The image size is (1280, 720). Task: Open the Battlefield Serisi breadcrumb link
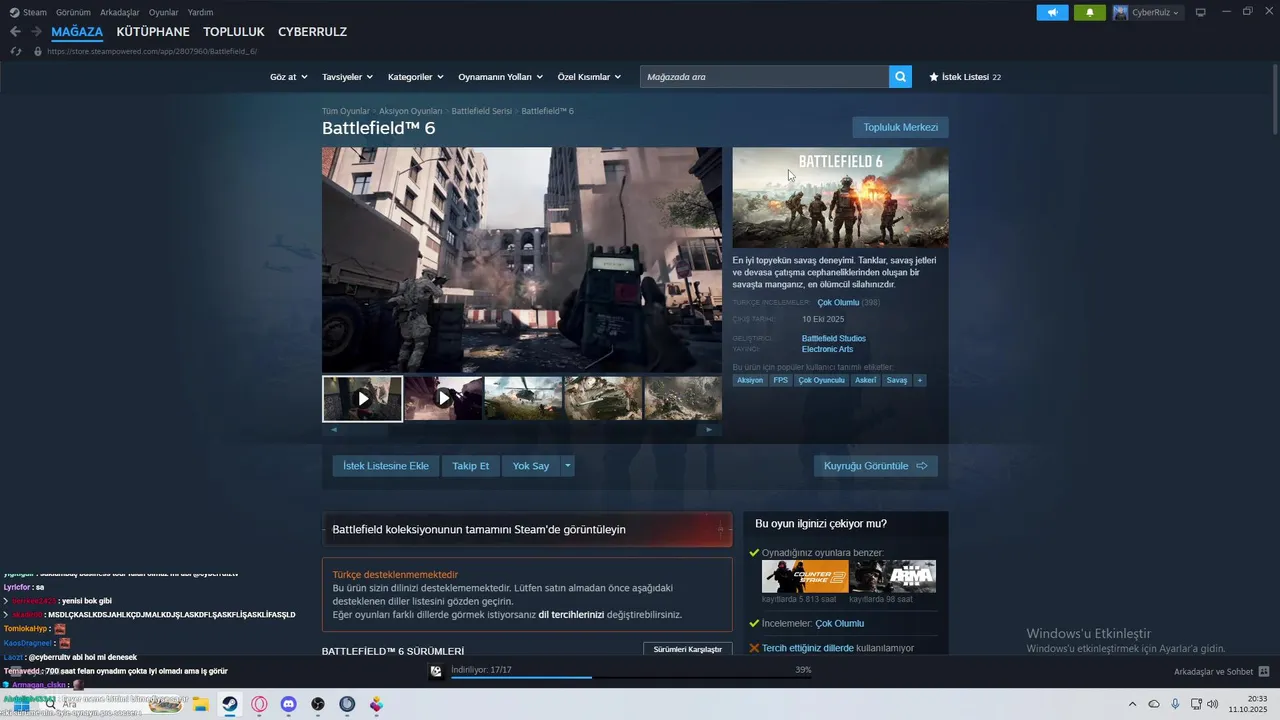(x=482, y=111)
